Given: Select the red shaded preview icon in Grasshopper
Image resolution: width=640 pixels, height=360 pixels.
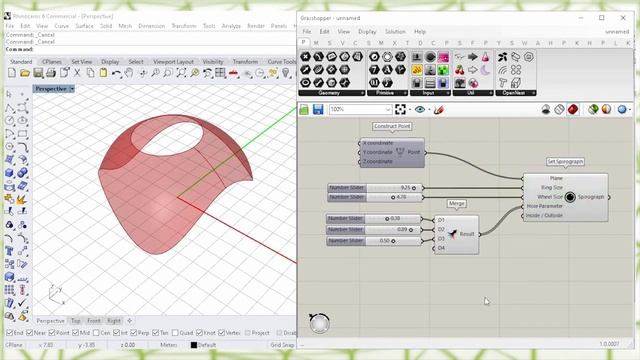Looking at the screenshot, I should [573, 109].
